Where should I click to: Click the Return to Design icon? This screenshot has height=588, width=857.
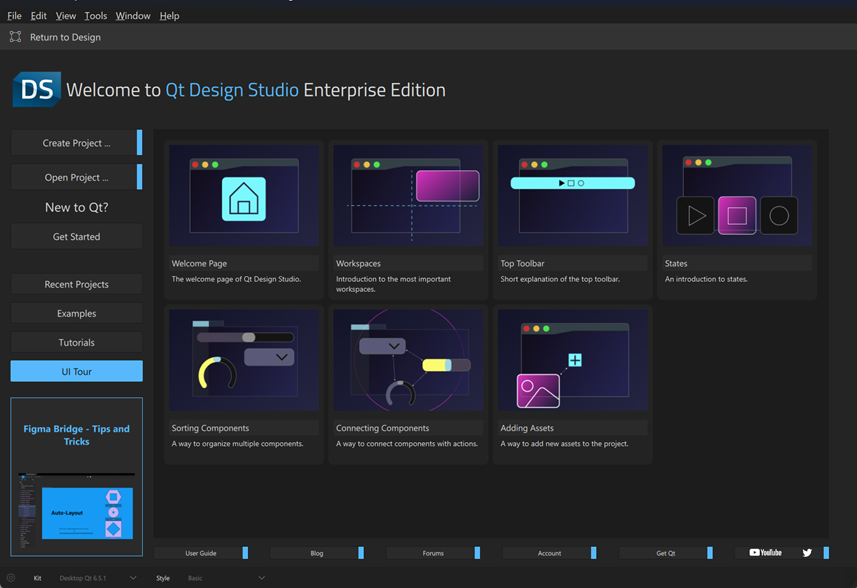click(14, 36)
